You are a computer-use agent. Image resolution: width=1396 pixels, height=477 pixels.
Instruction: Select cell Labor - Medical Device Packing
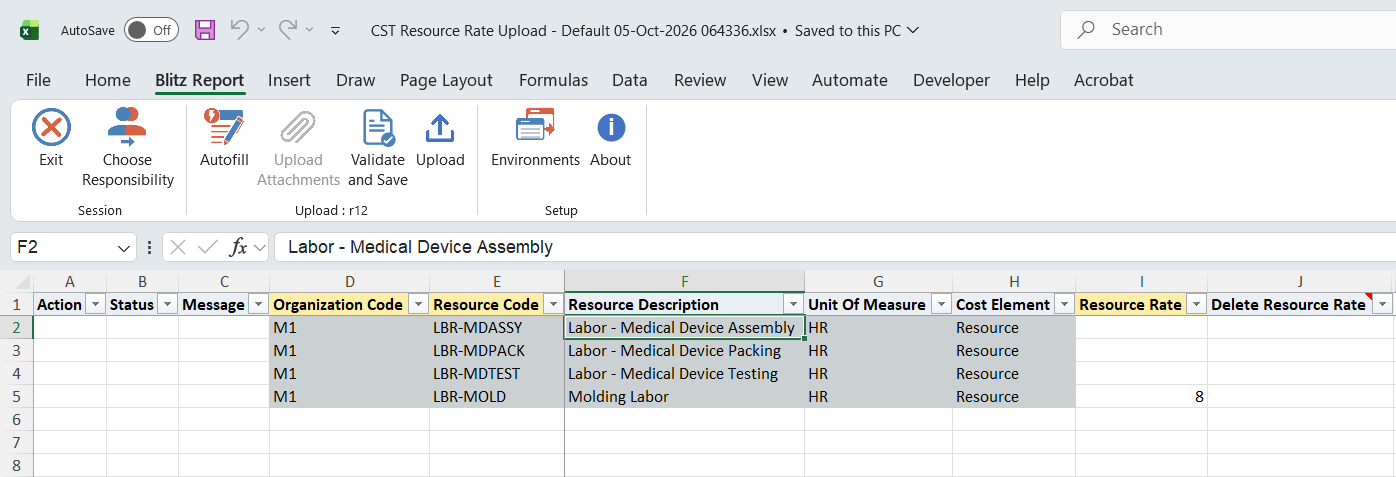point(685,351)
